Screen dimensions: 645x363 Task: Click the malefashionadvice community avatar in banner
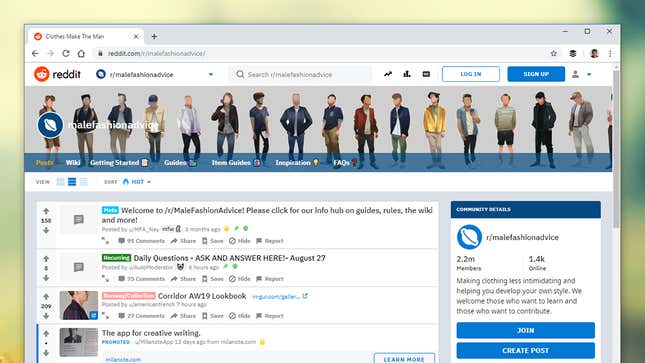(x=50, y=125)
